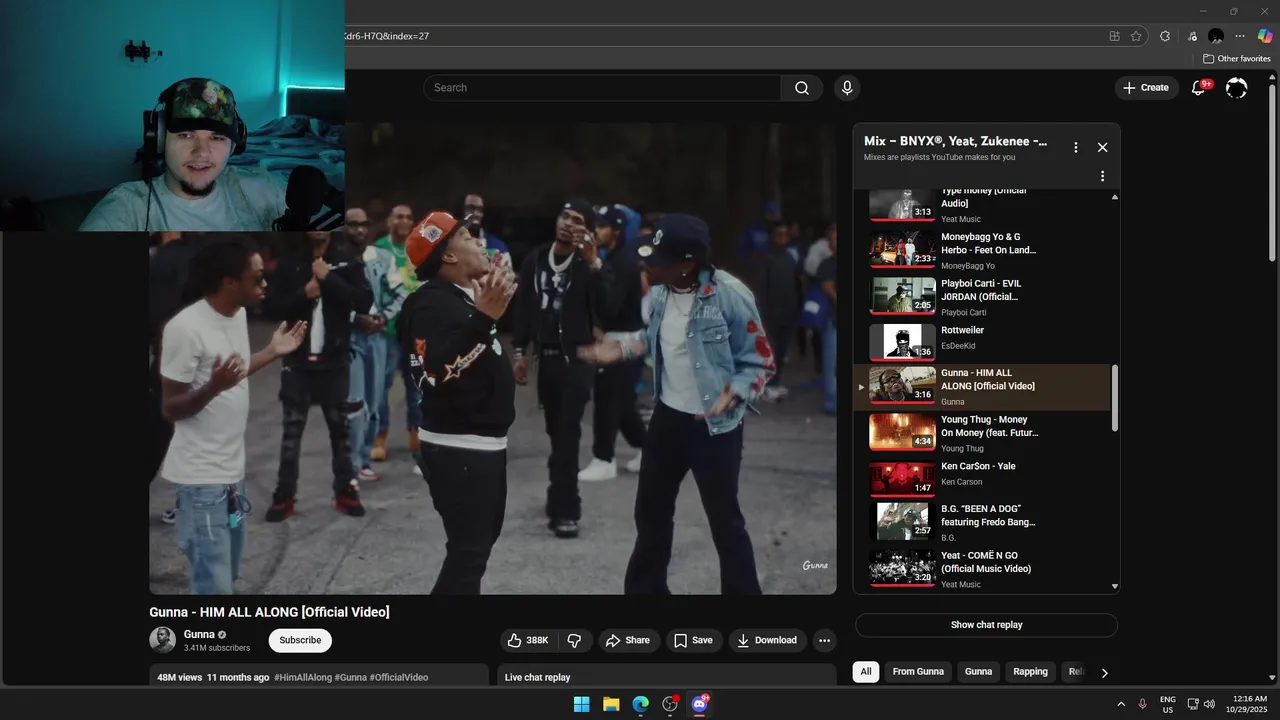Show hidden system tray icons

tap(1120, 704)
